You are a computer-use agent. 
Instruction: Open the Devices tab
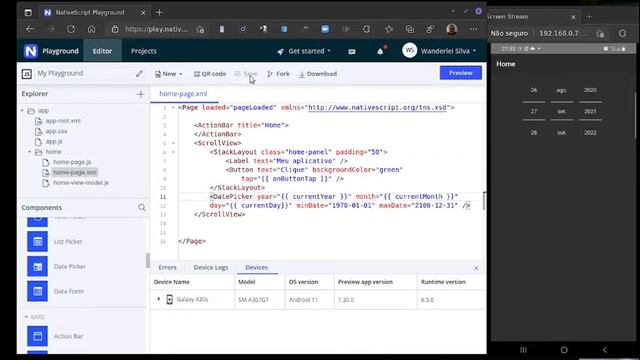(256, 267)
